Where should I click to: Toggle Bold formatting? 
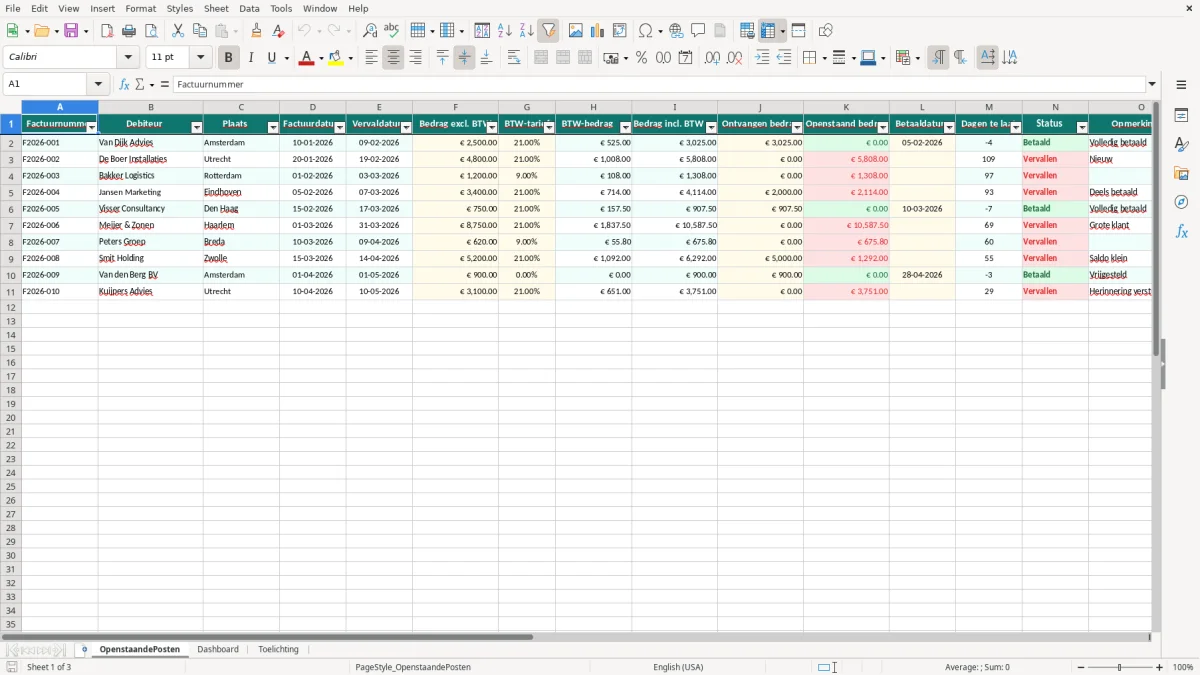tap(229, 58)
